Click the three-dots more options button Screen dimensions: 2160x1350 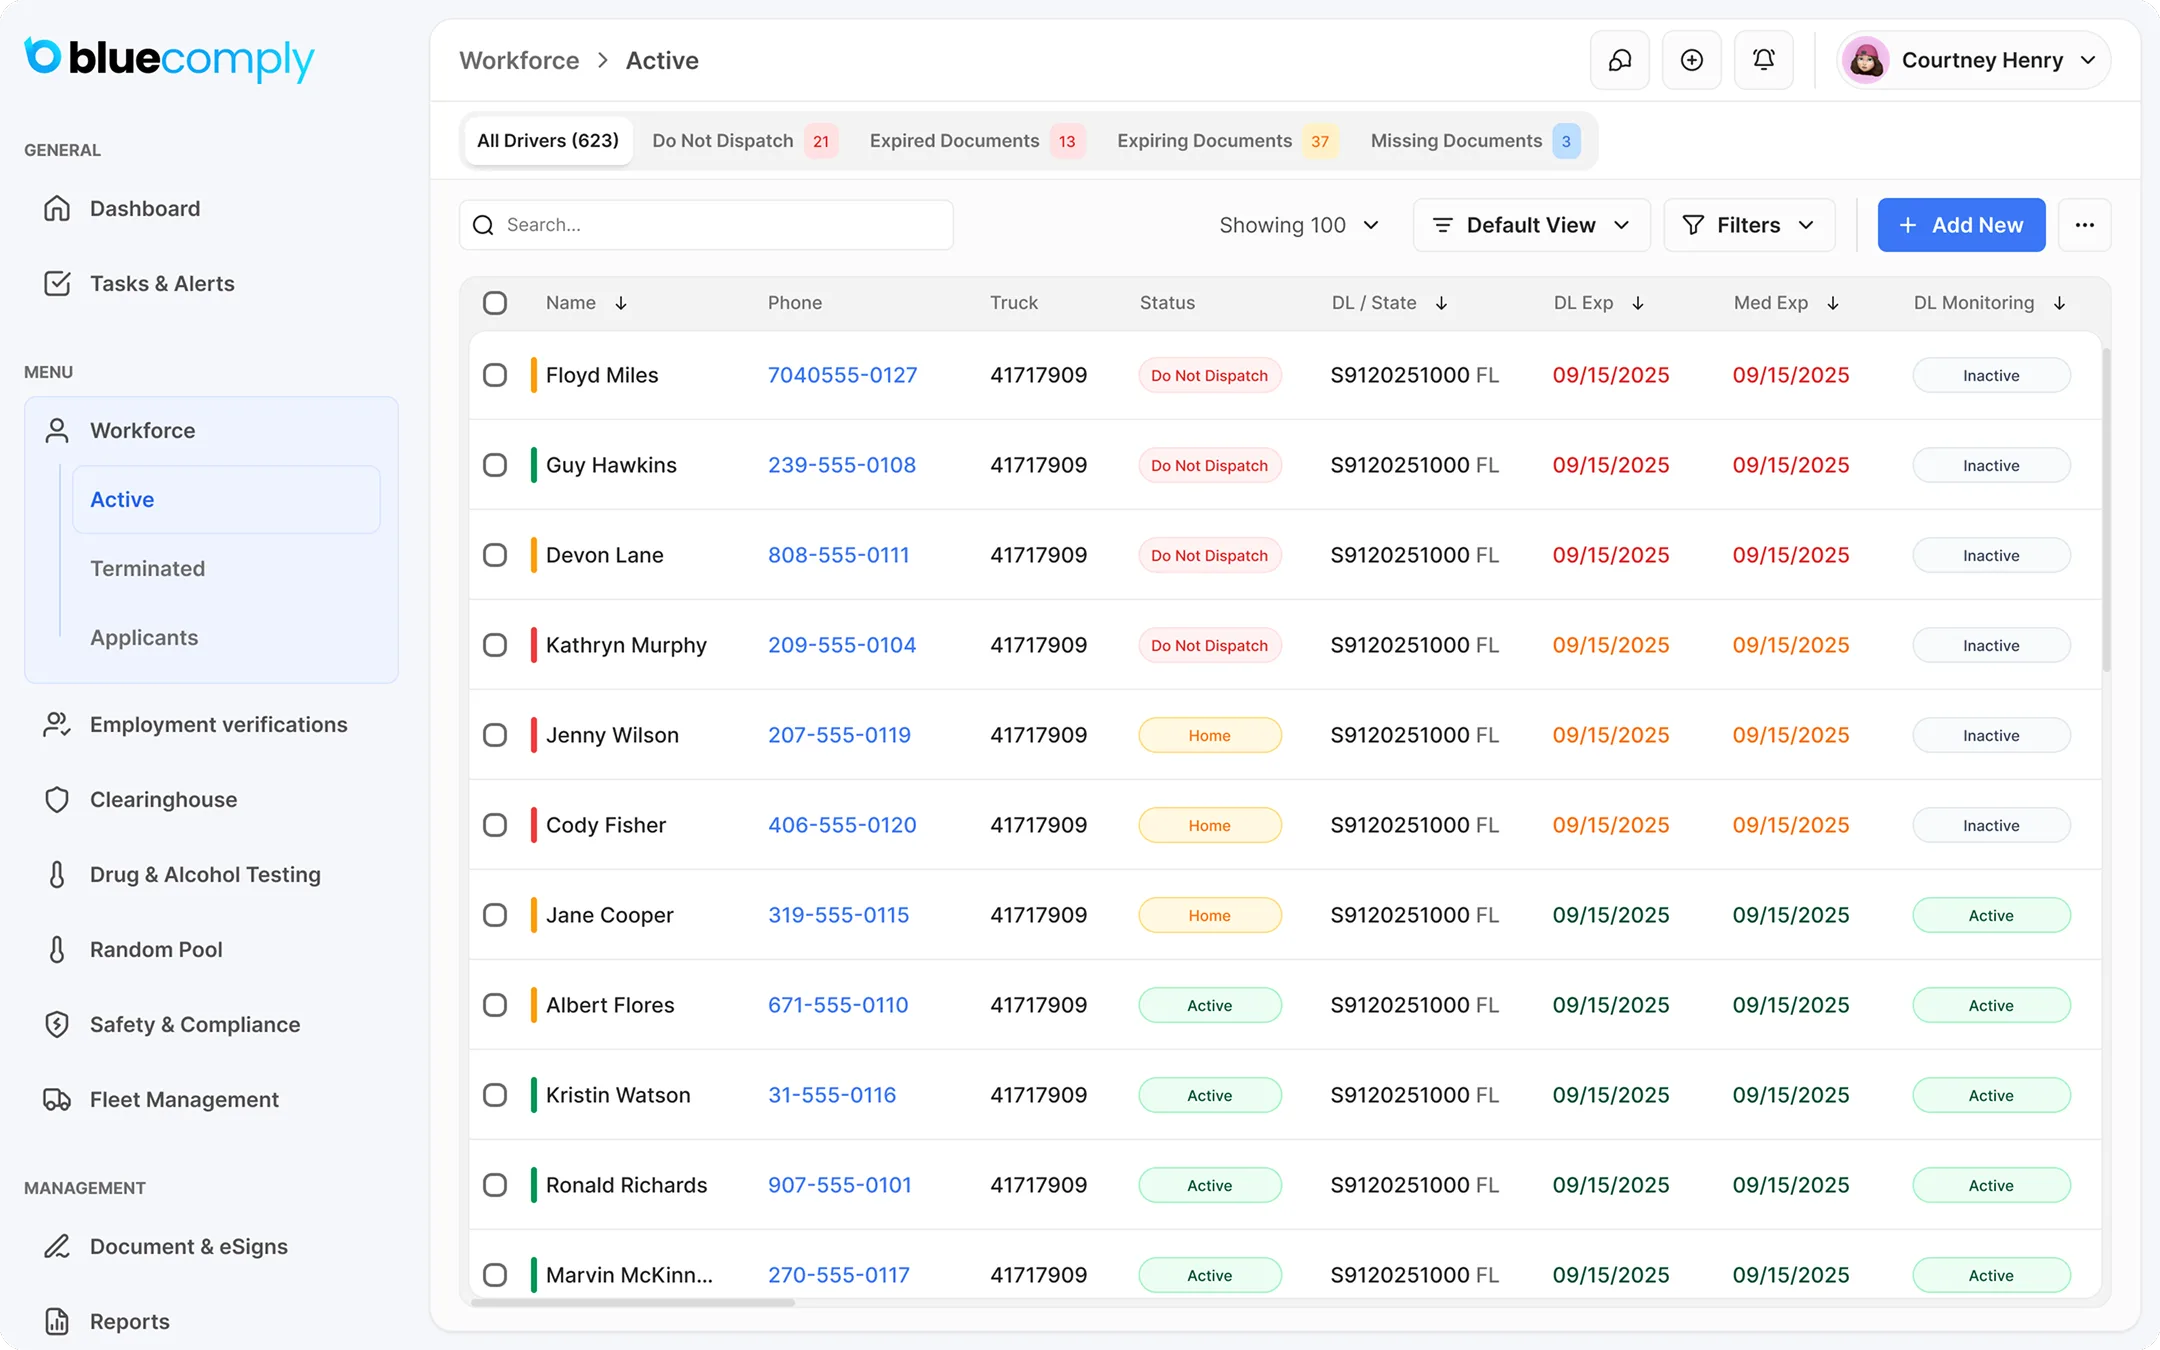click(2084, 225)
